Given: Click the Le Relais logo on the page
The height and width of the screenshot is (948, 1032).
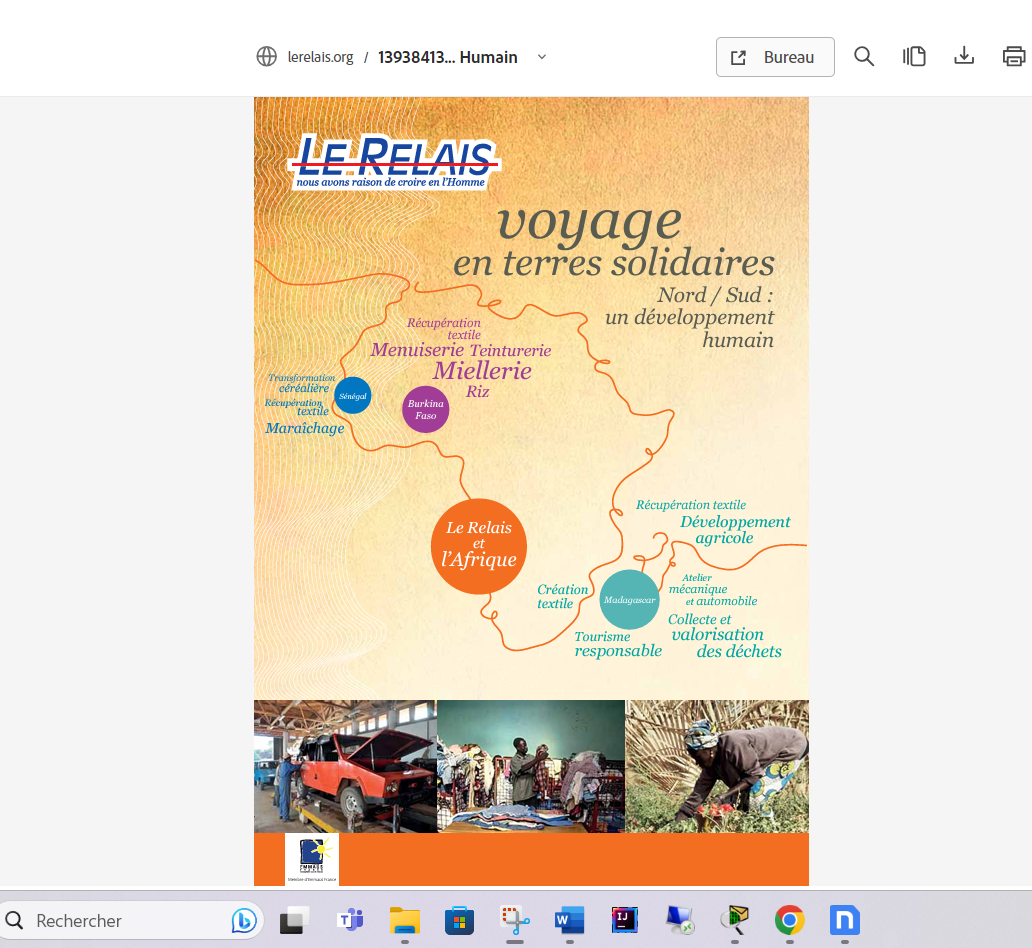Looking at the screenshot, I should point(394,162).
